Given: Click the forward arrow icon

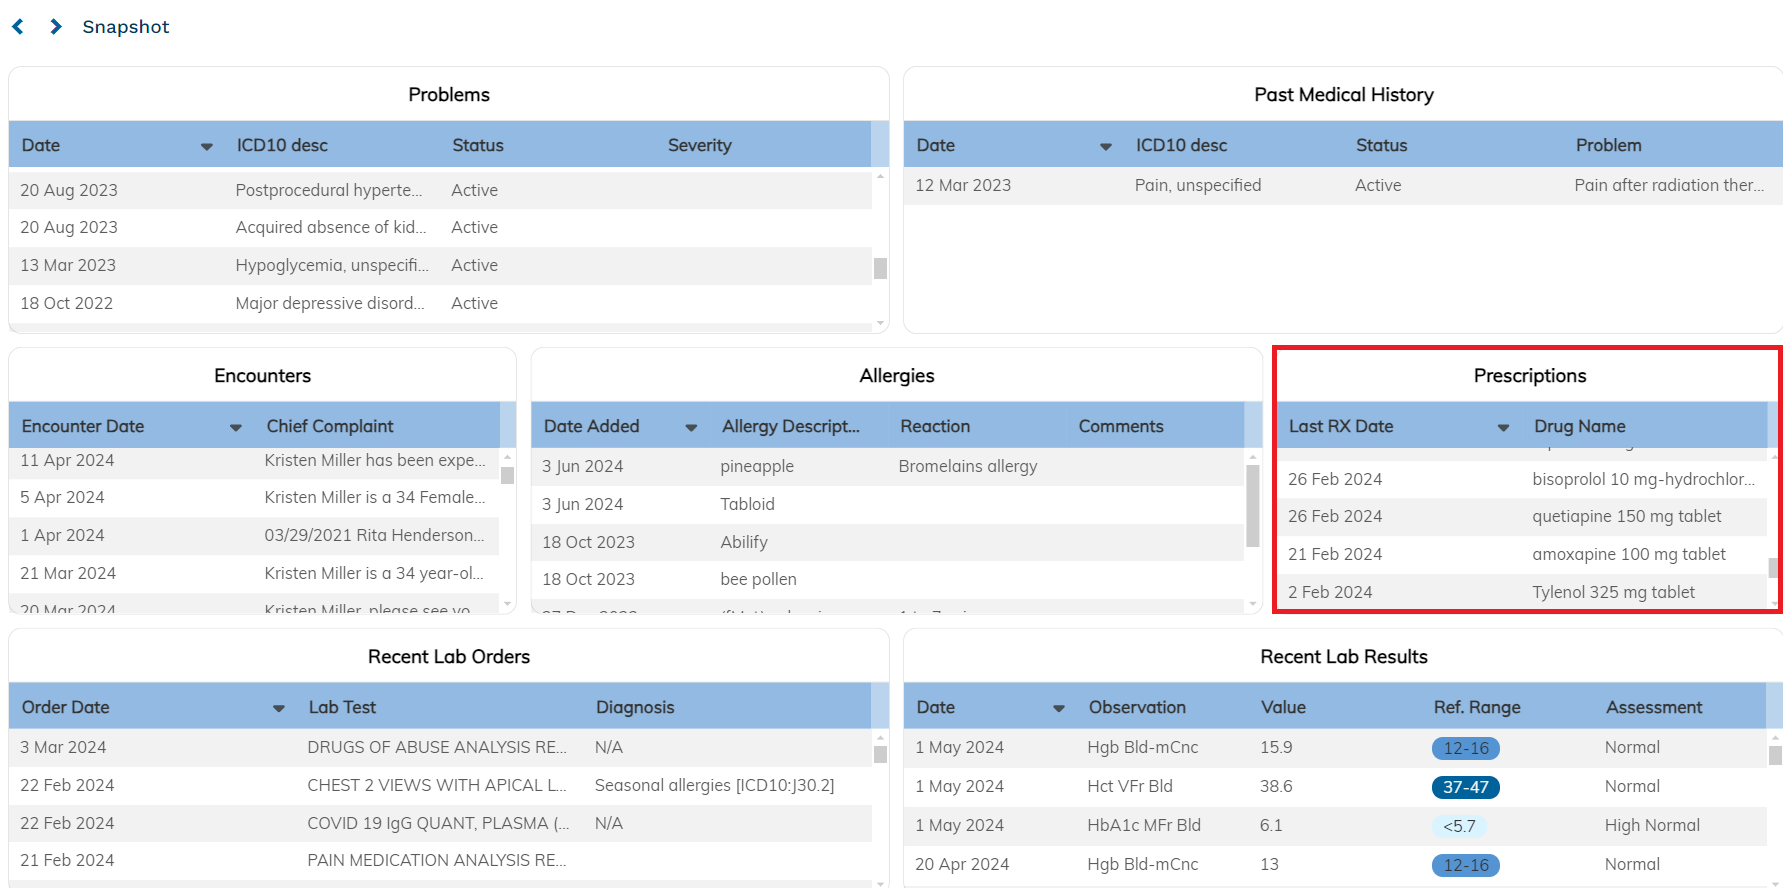Looking at the screenshot, I should [56, 27].
